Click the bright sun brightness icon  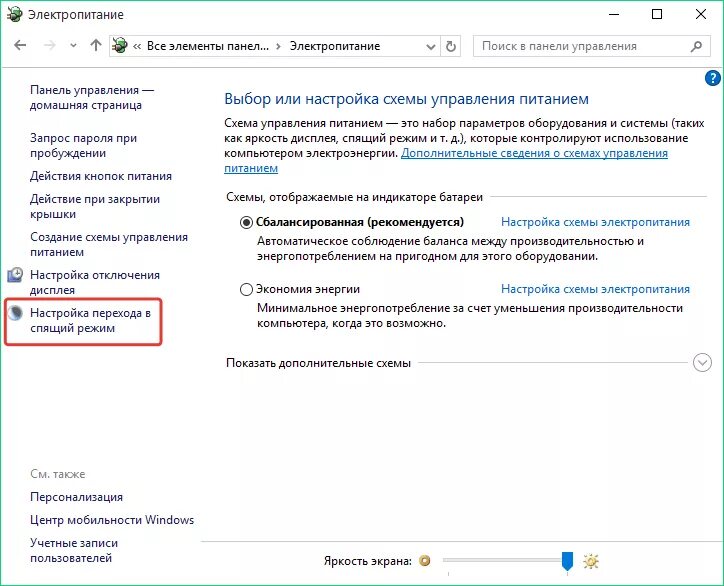(x=591, y=561)
